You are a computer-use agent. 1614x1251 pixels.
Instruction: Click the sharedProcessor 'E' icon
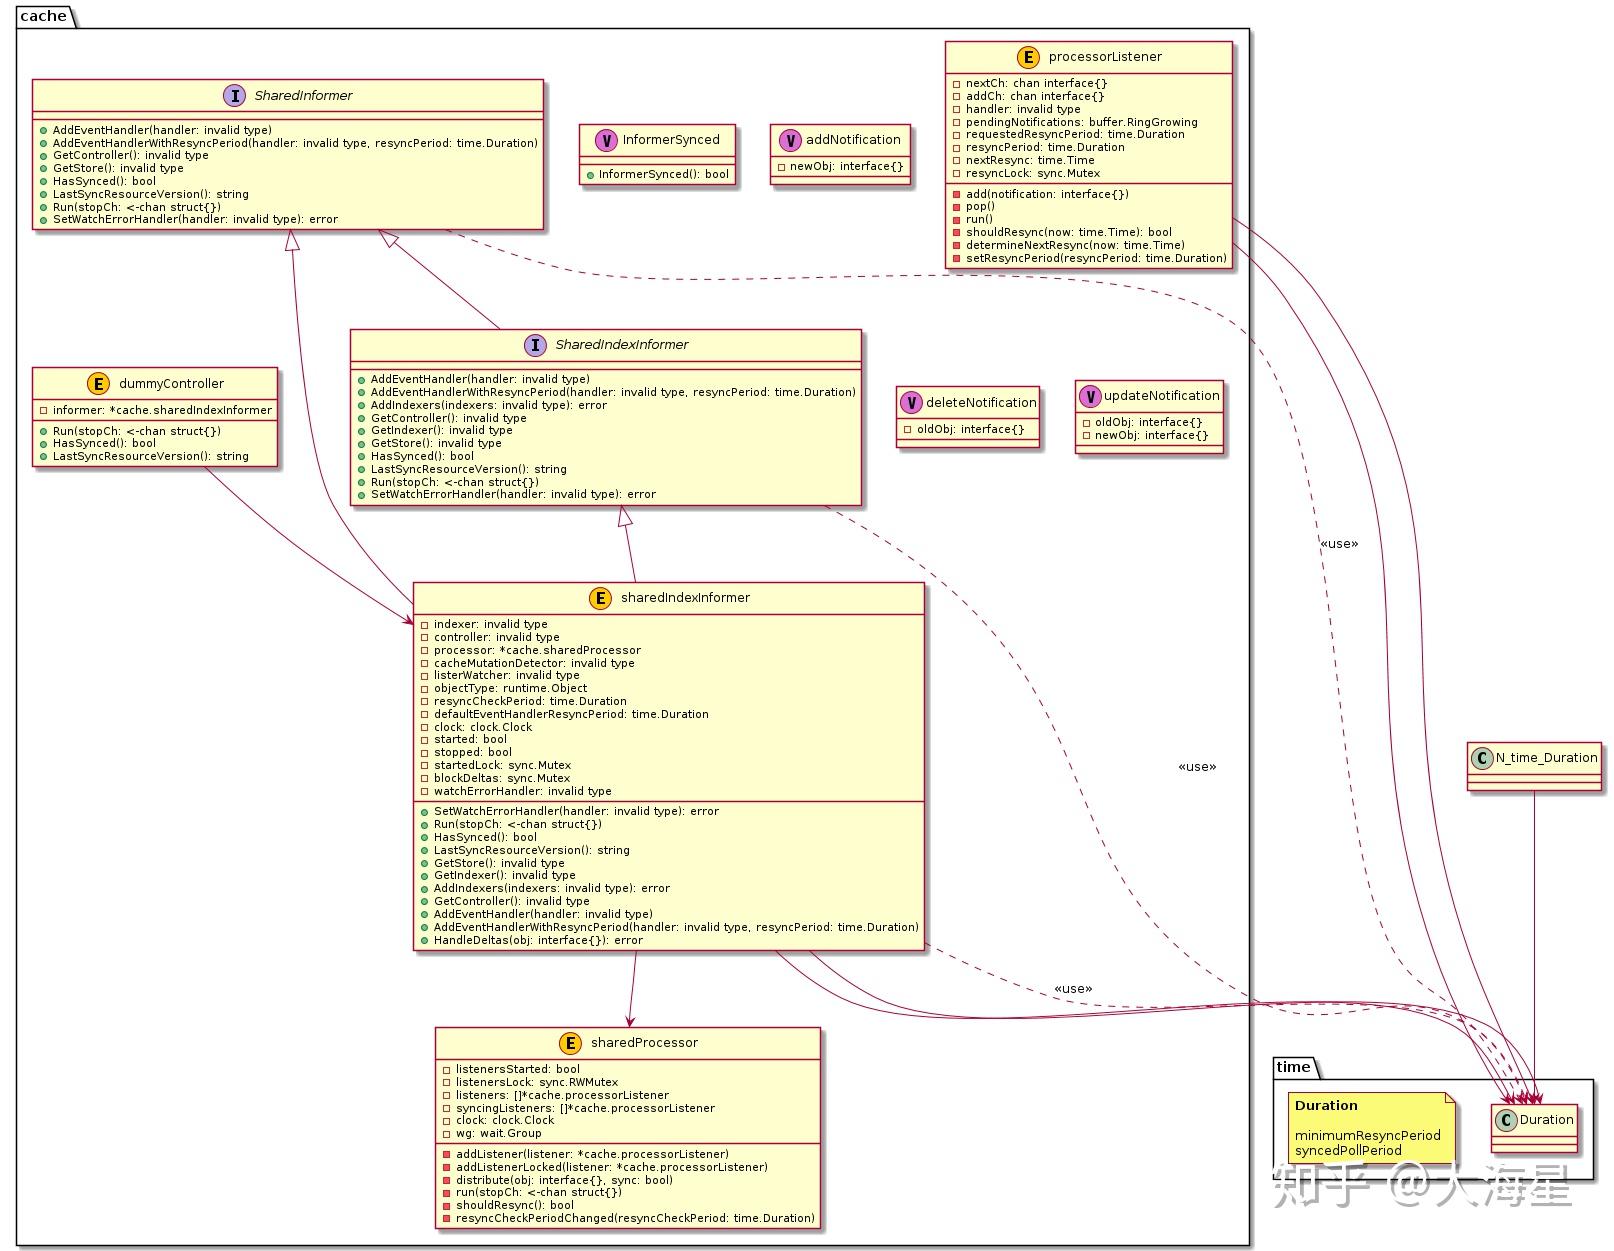(570, 1043)
